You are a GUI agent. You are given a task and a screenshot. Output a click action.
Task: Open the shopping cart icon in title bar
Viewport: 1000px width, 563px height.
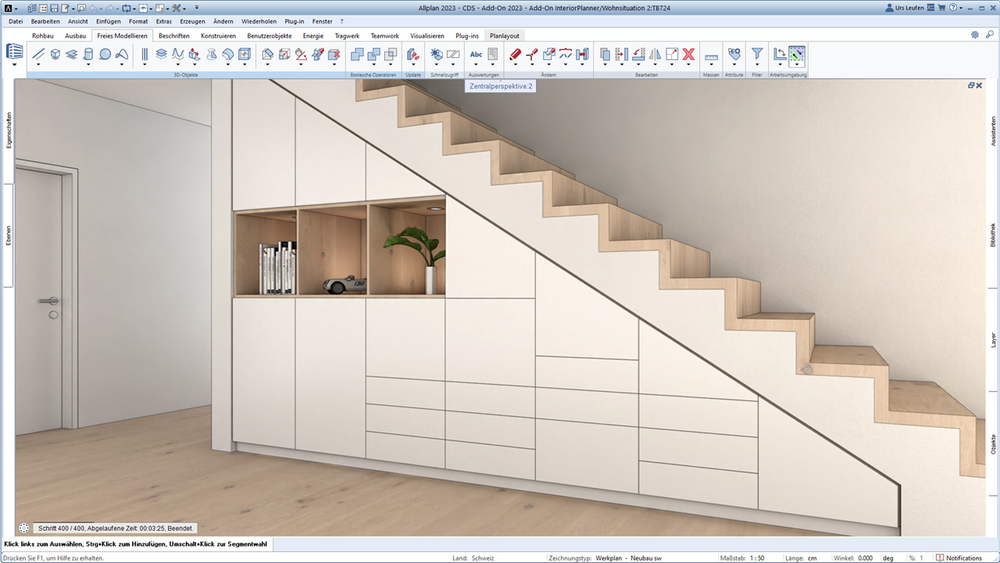coord(941,8)
